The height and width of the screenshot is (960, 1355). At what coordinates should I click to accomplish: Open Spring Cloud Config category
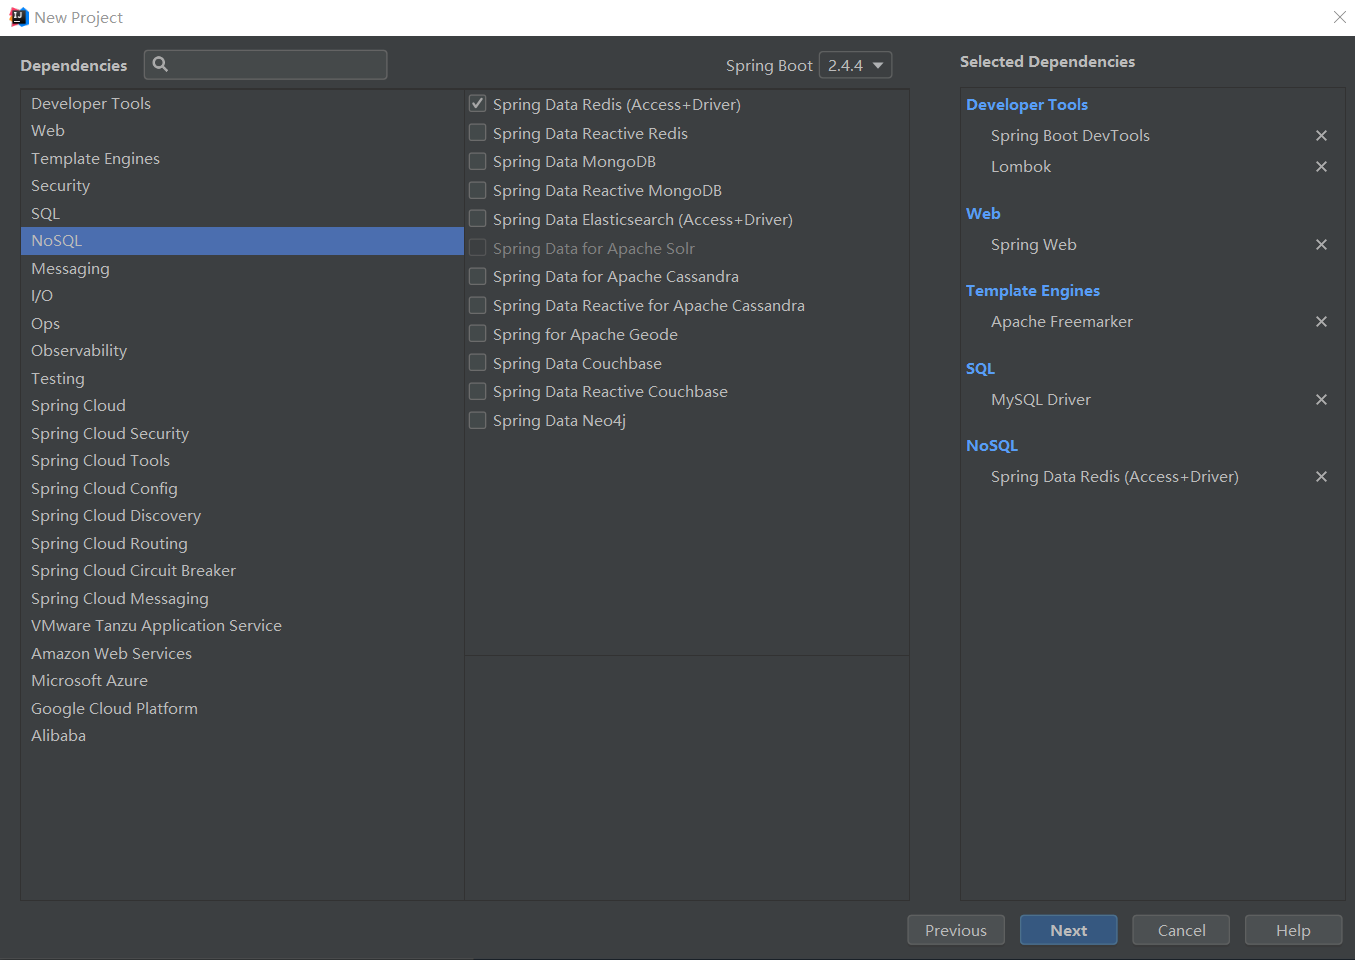click(x=242, y=488)
